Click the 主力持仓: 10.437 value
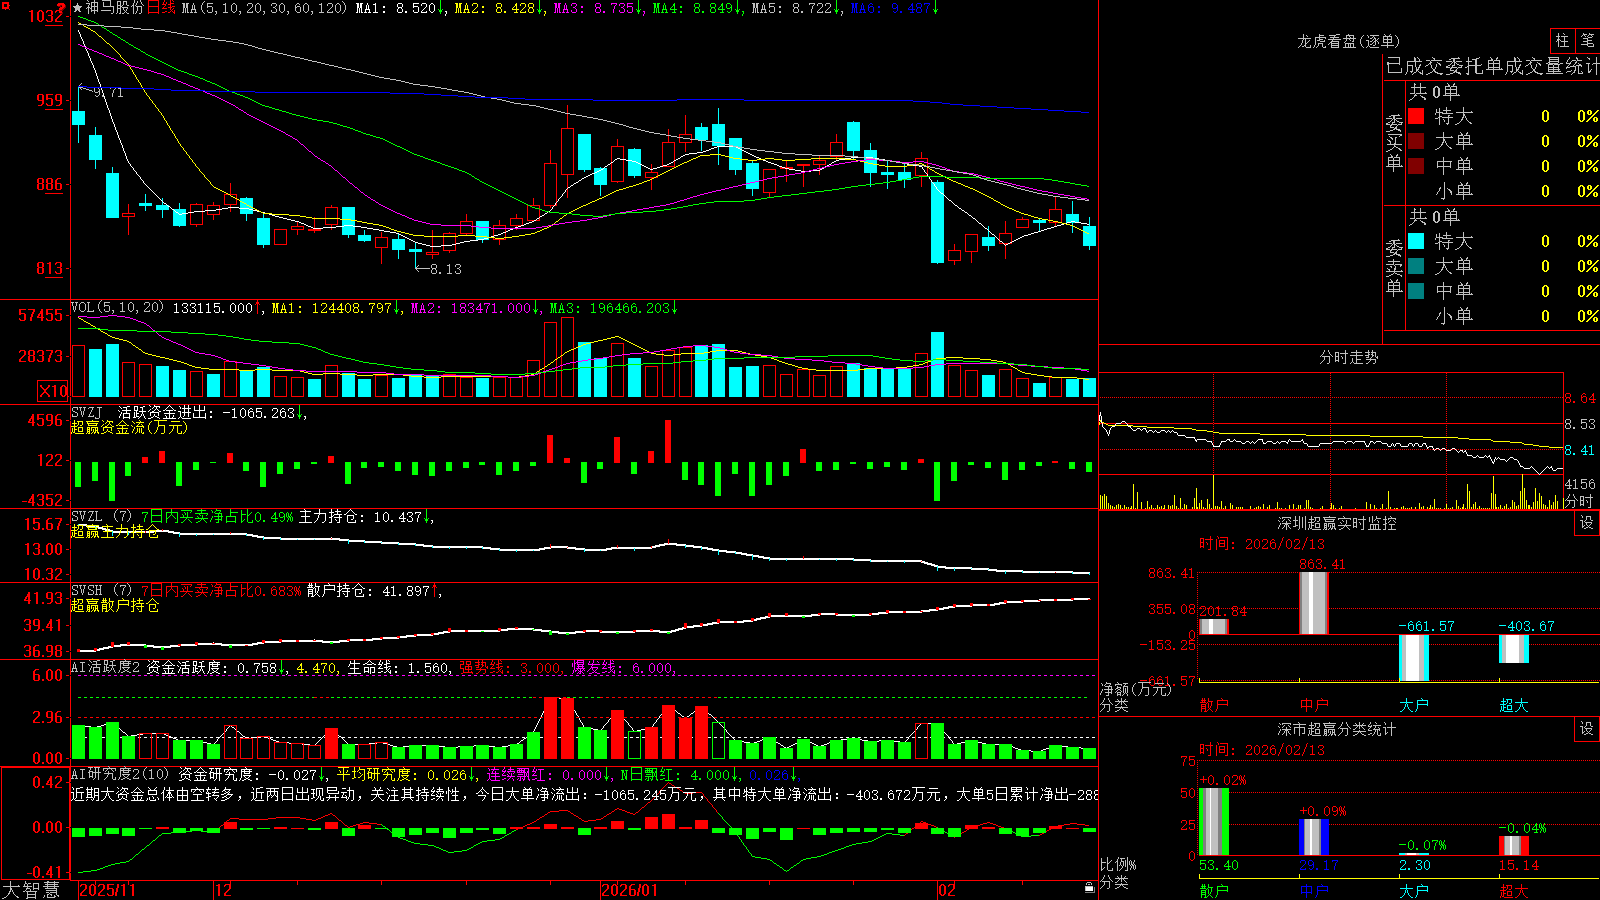Screen dimensions: 1600x900 point(366,517)
